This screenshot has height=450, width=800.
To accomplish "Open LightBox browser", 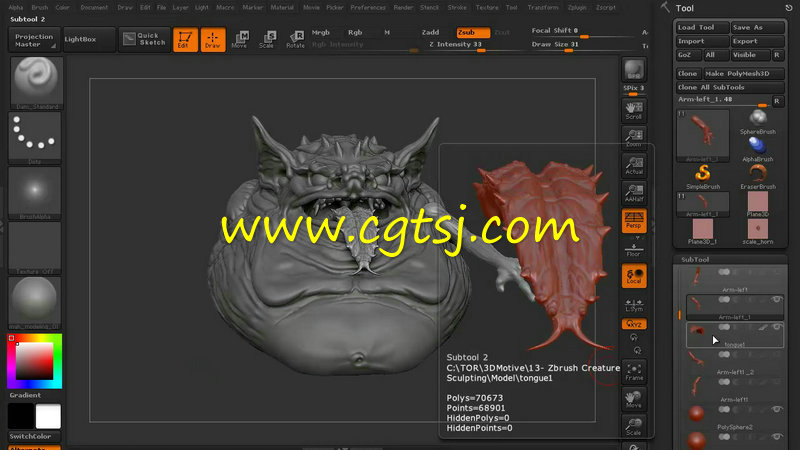I will [89, 39].
